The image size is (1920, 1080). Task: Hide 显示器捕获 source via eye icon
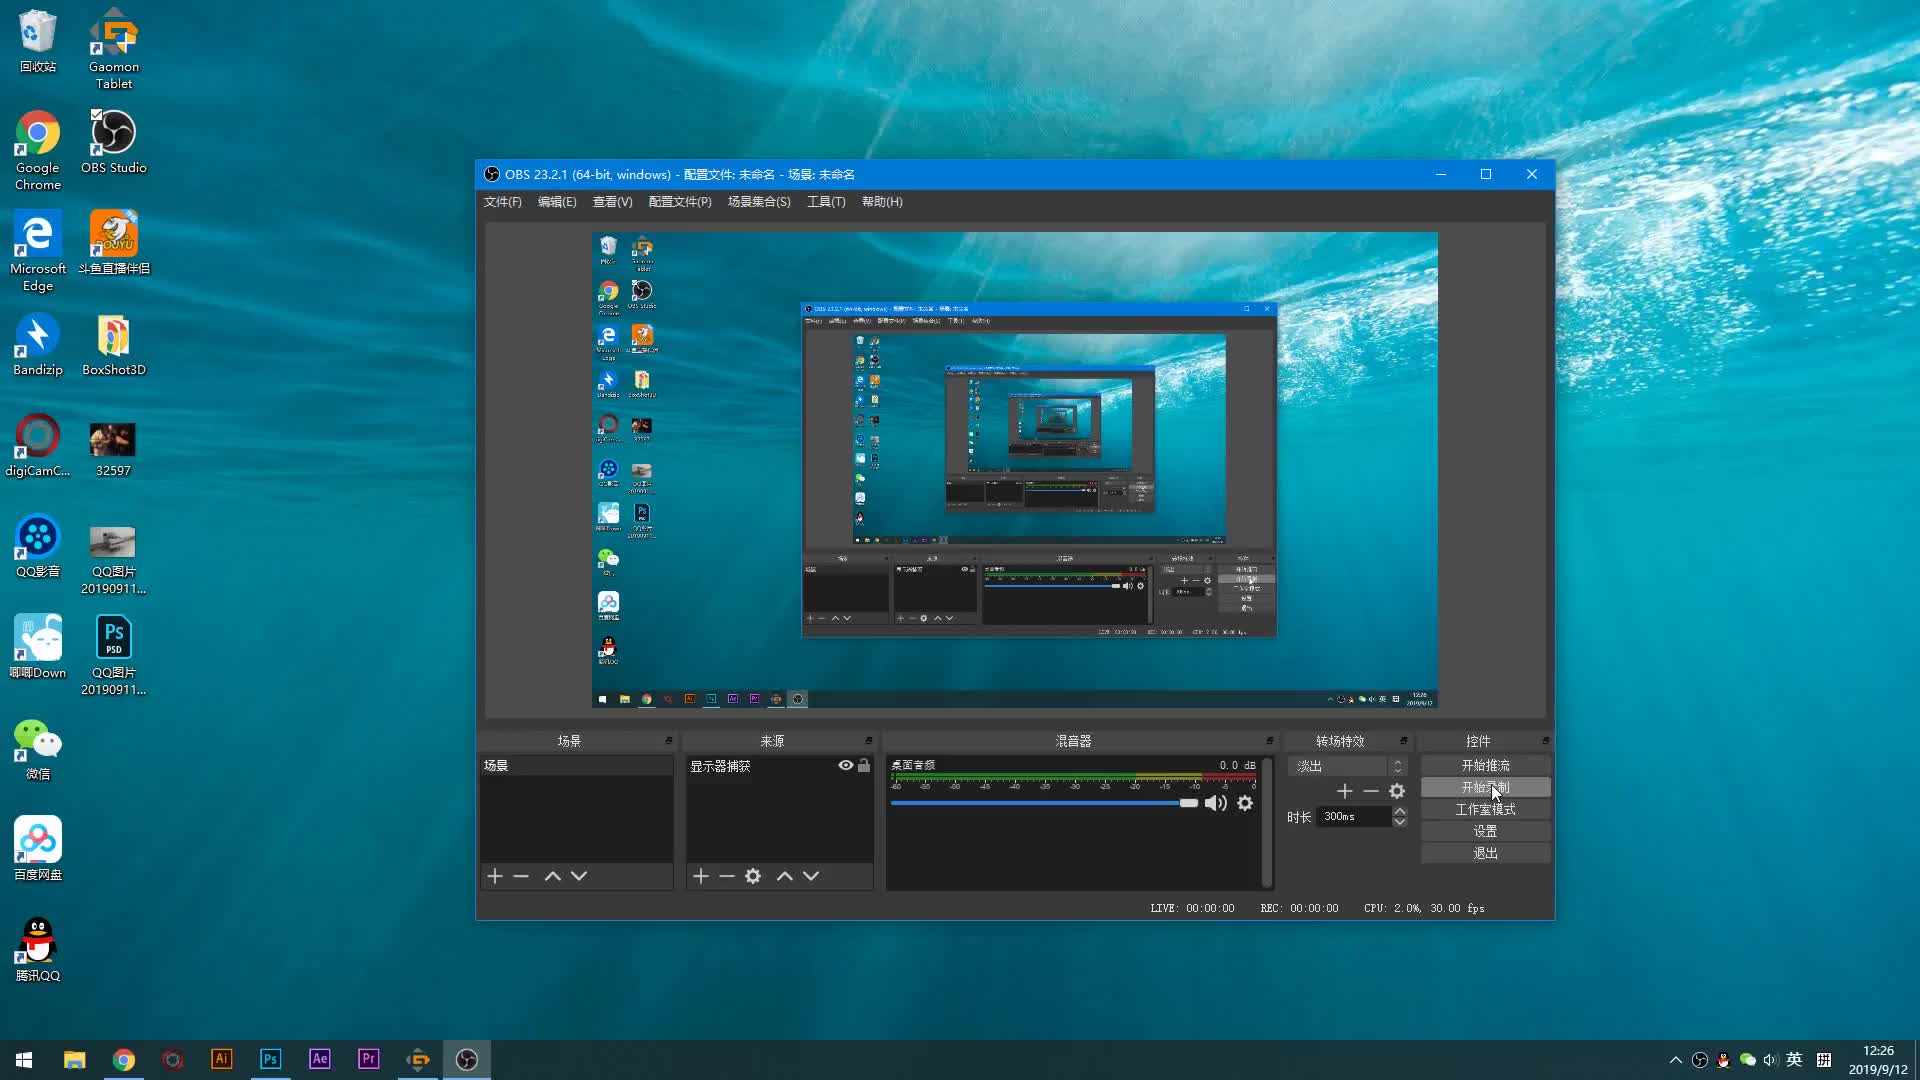(846, 765)
